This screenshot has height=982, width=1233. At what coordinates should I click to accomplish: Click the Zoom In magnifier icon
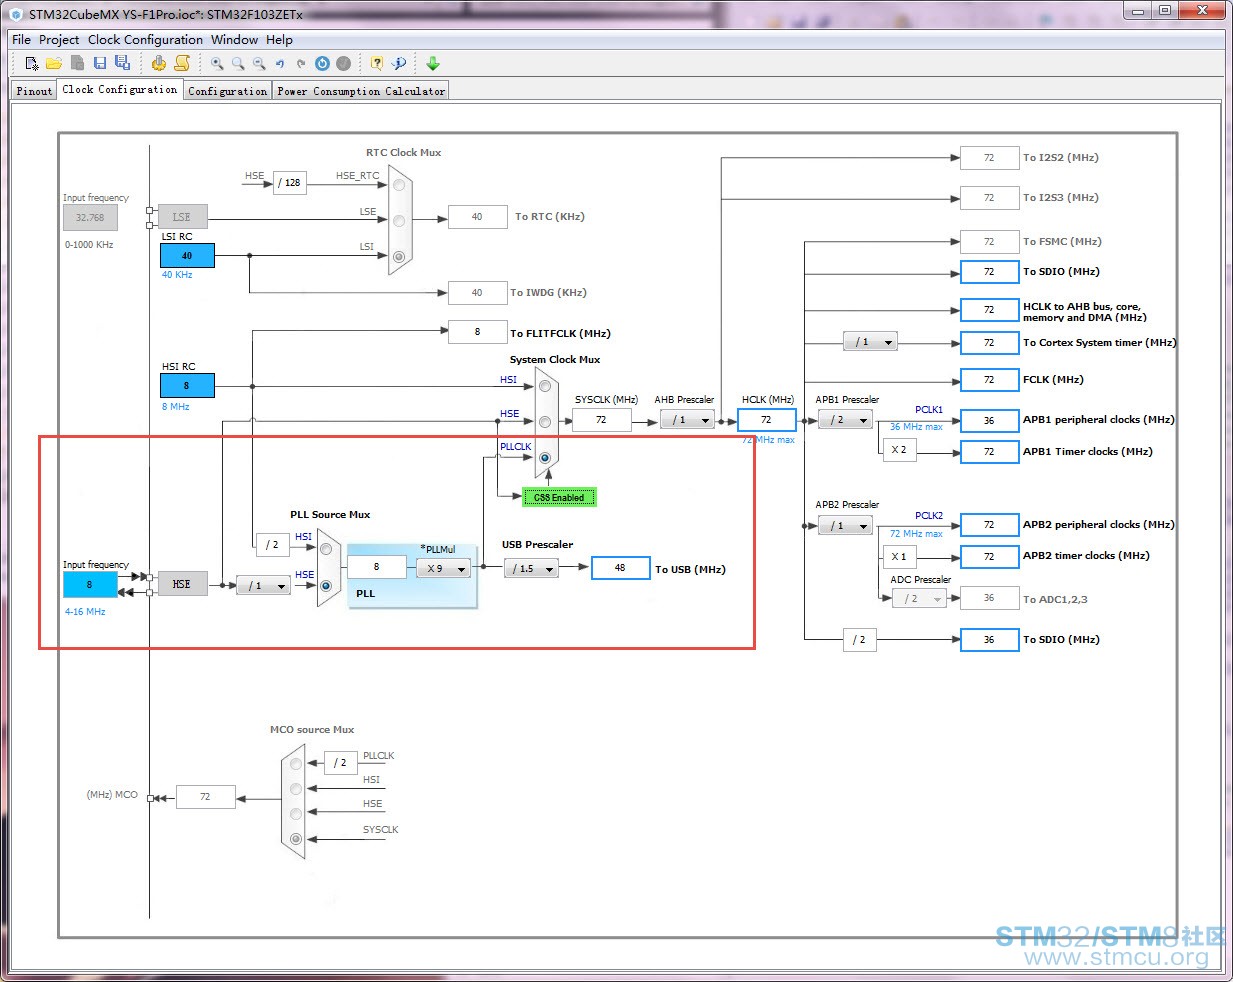[x=217, y=63]
